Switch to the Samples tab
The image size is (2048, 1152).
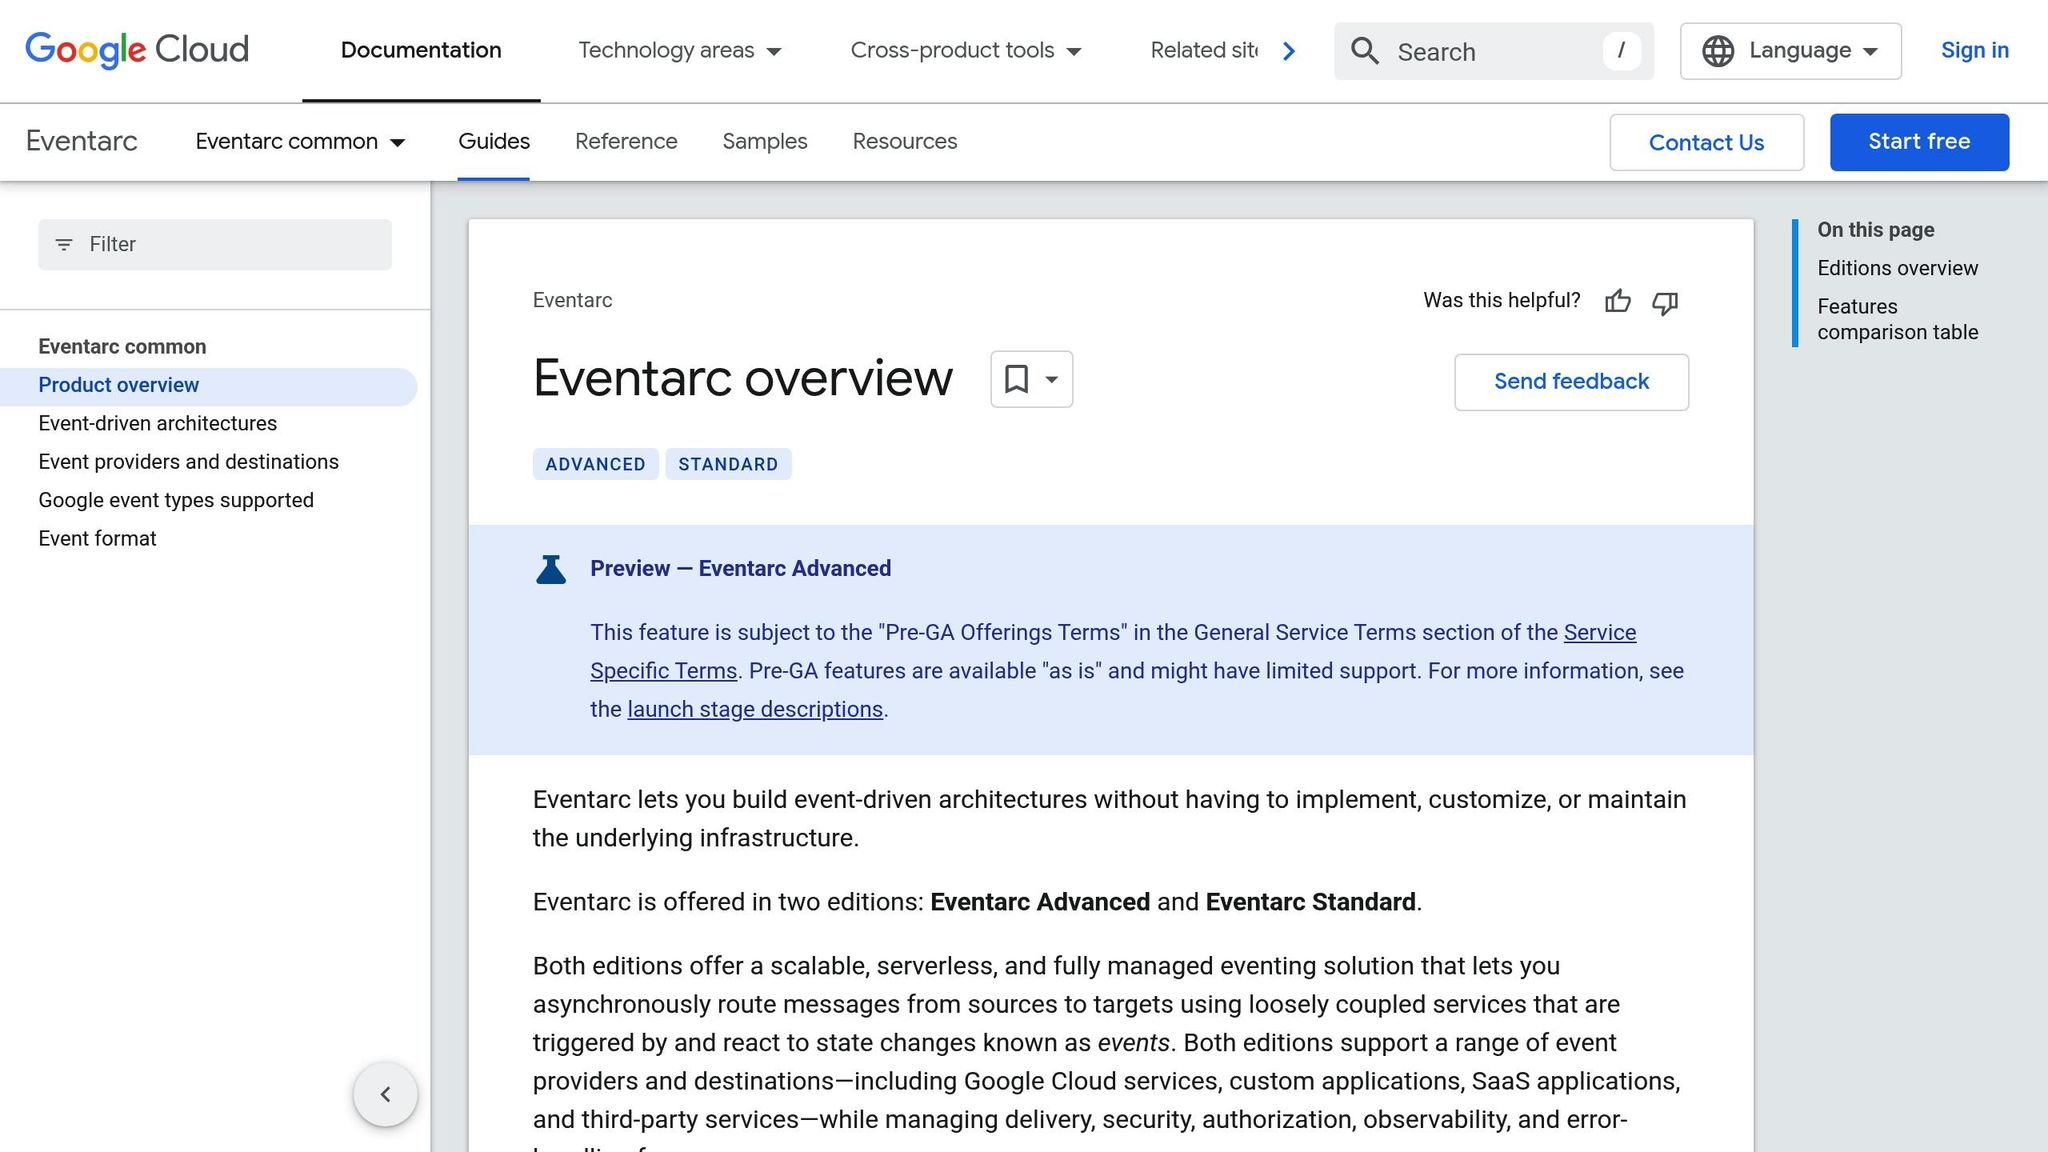[764, 141]
